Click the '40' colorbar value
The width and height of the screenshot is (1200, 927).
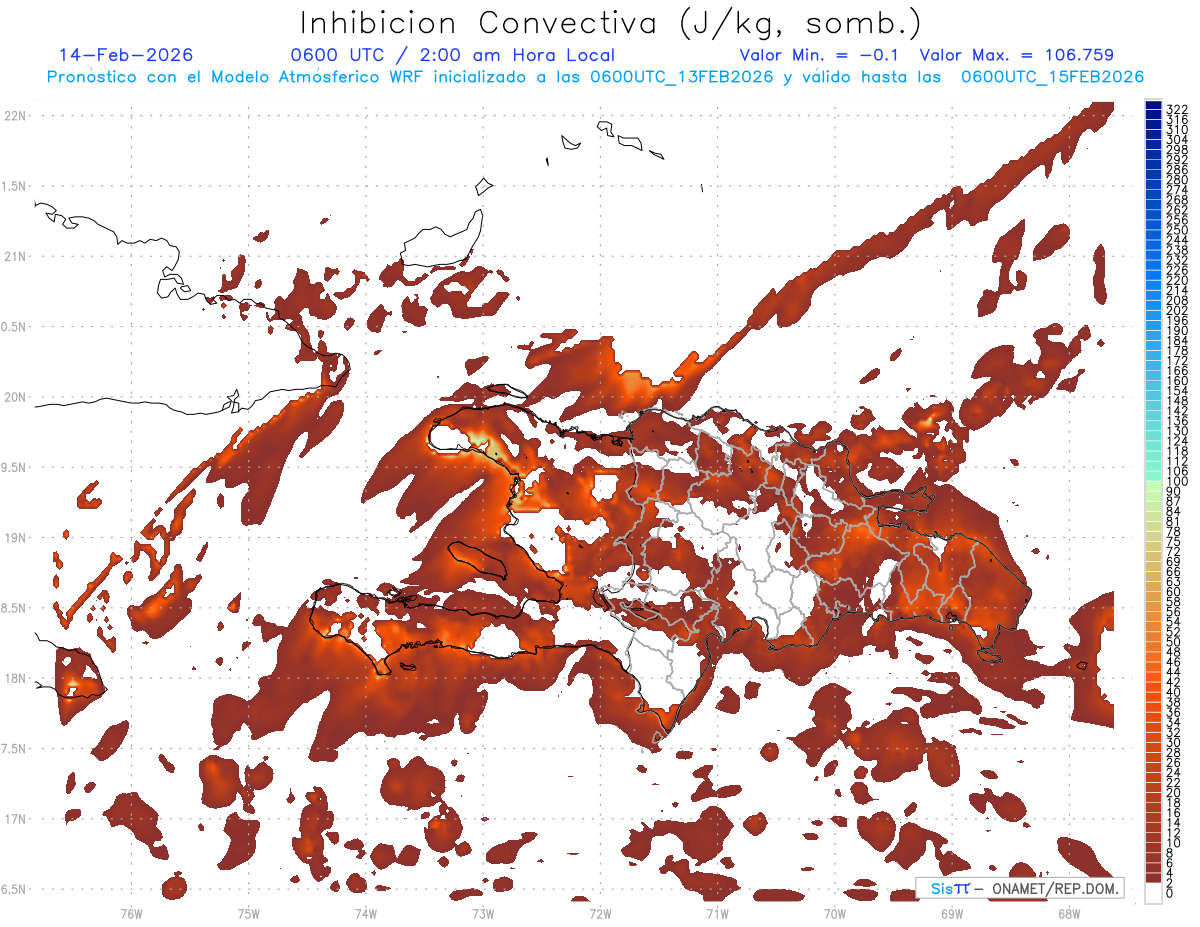coord(1173,692)
